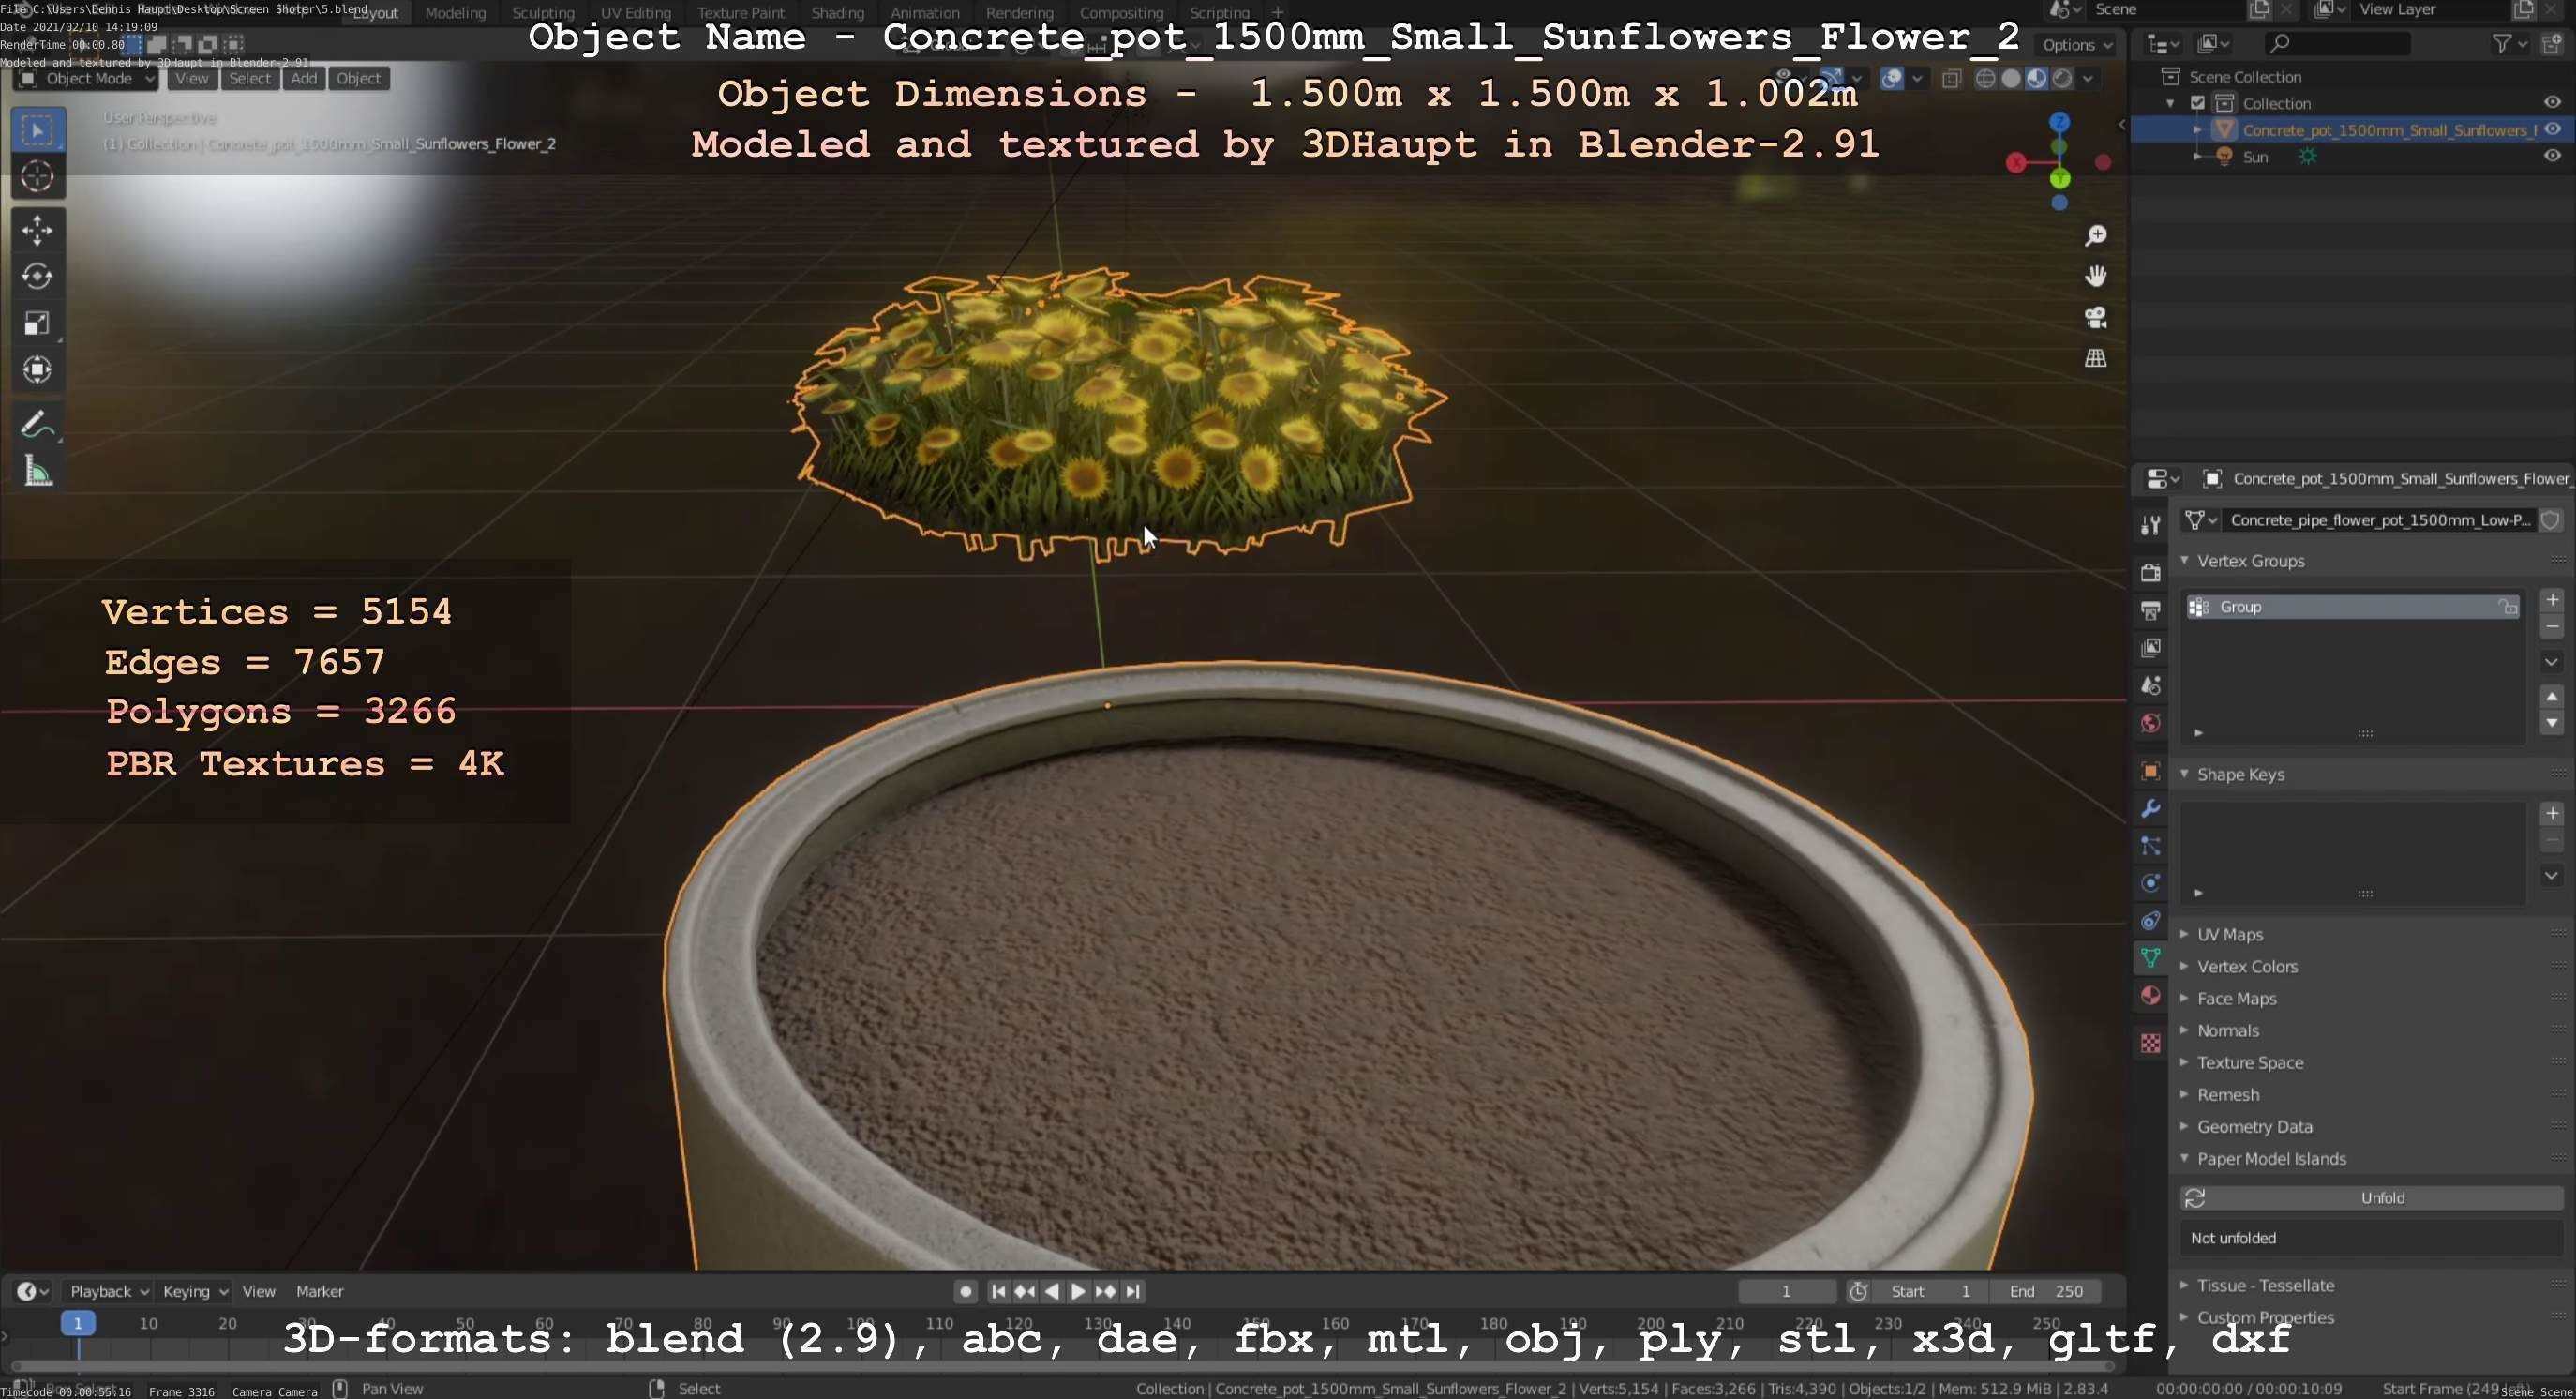Choose the Move tool
The image size is (2576, 1399).
[38, 230]
